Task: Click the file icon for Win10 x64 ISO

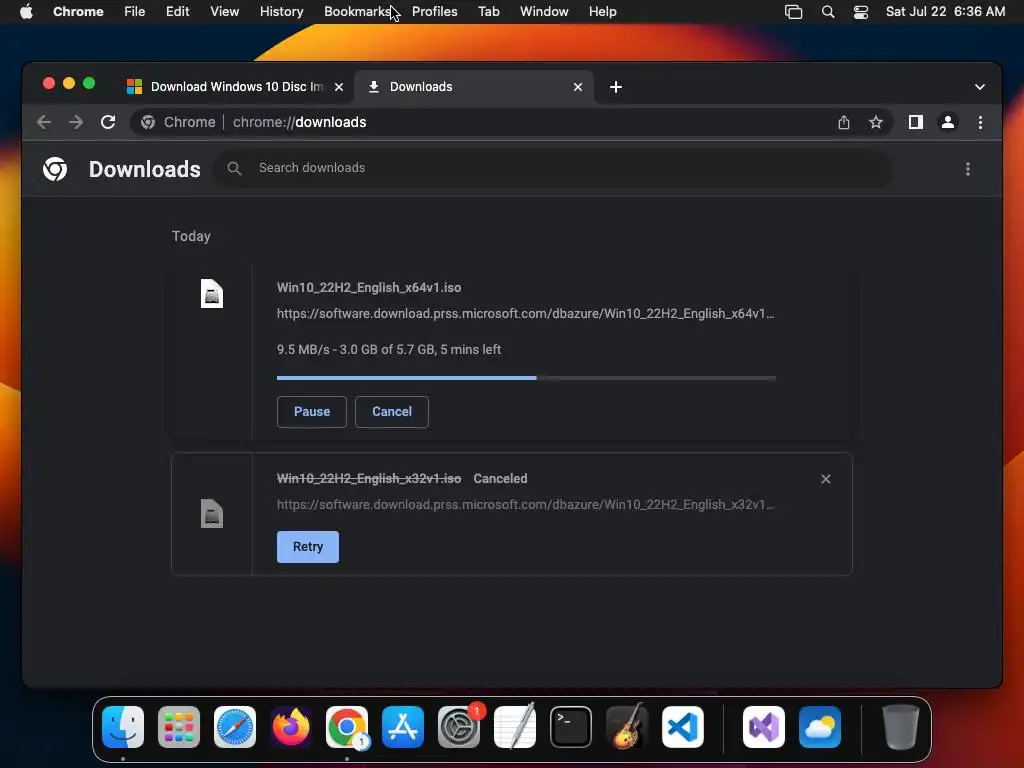Action: tap(212, 293)
